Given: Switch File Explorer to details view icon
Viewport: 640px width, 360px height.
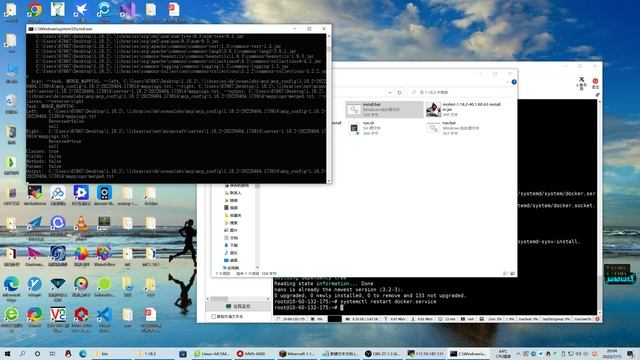Looking at the screenshot, I should (x=505, y=273).
